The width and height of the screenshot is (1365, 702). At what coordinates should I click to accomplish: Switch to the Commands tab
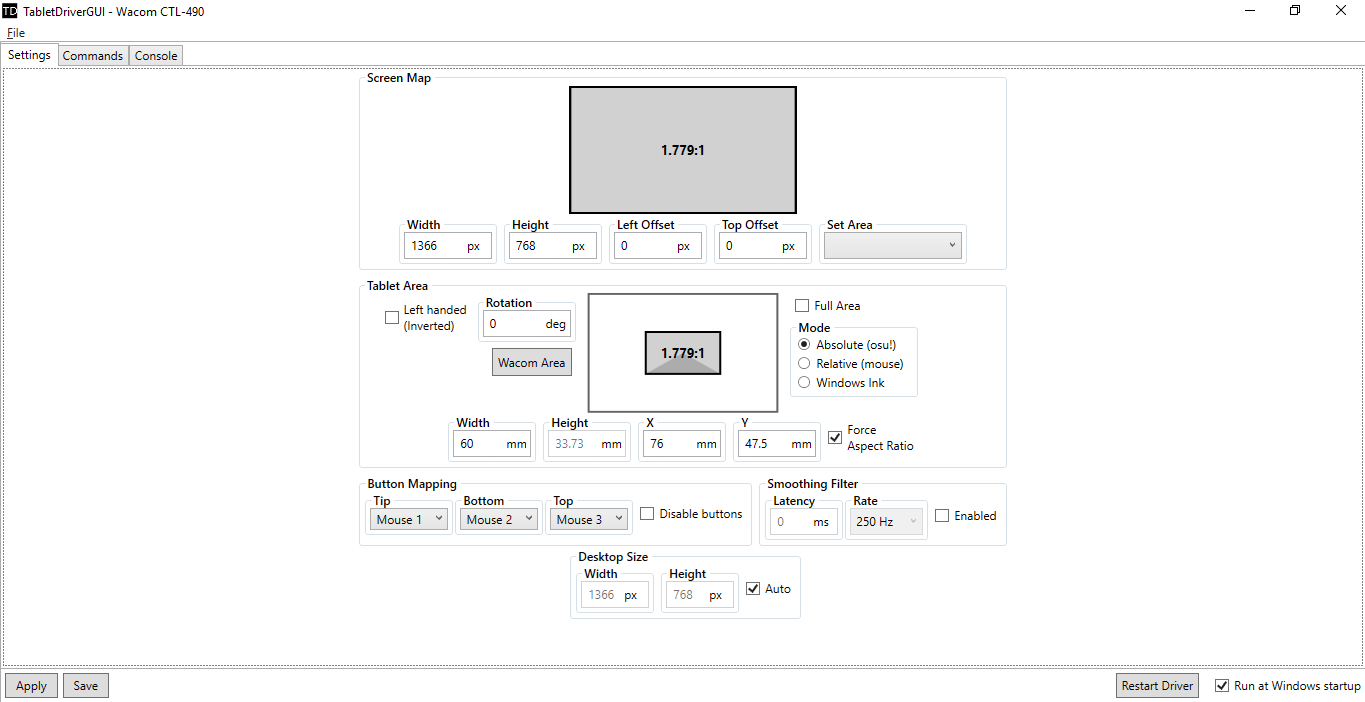coord(93,56)
